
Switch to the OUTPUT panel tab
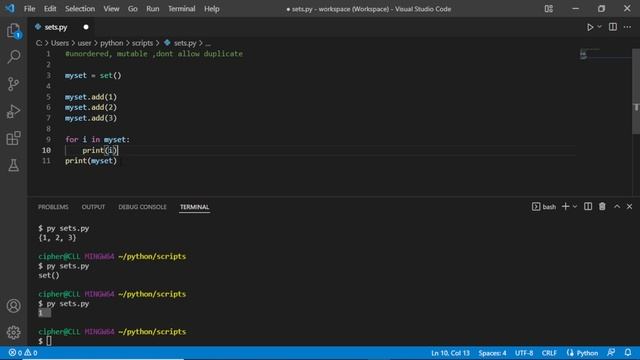(x=93, y=207)
